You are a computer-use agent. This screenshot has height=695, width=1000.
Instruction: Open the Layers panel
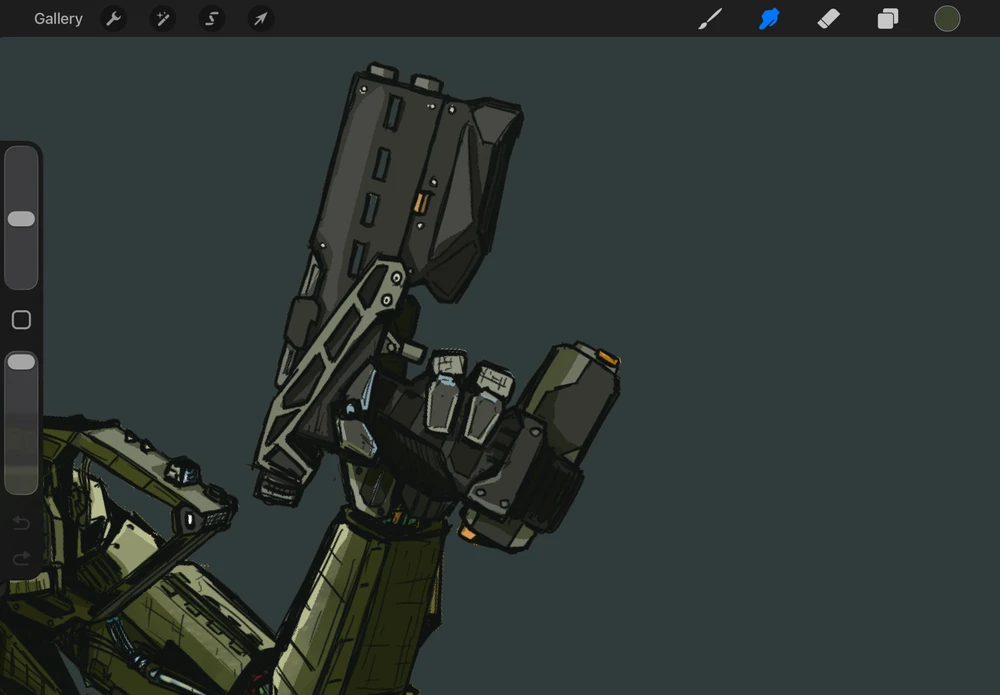(x=888, y=19)
